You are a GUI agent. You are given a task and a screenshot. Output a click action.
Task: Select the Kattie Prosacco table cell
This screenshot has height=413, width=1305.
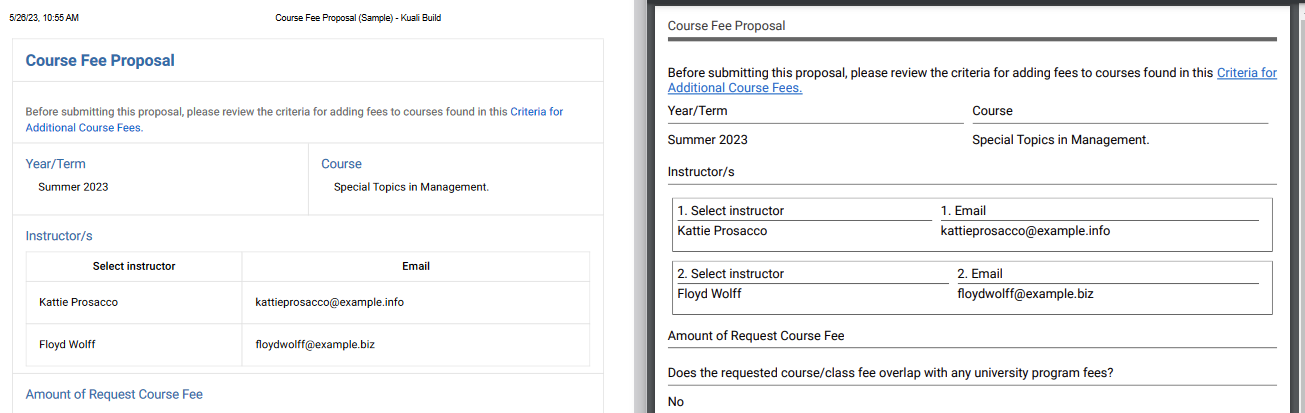pos(78,302)
